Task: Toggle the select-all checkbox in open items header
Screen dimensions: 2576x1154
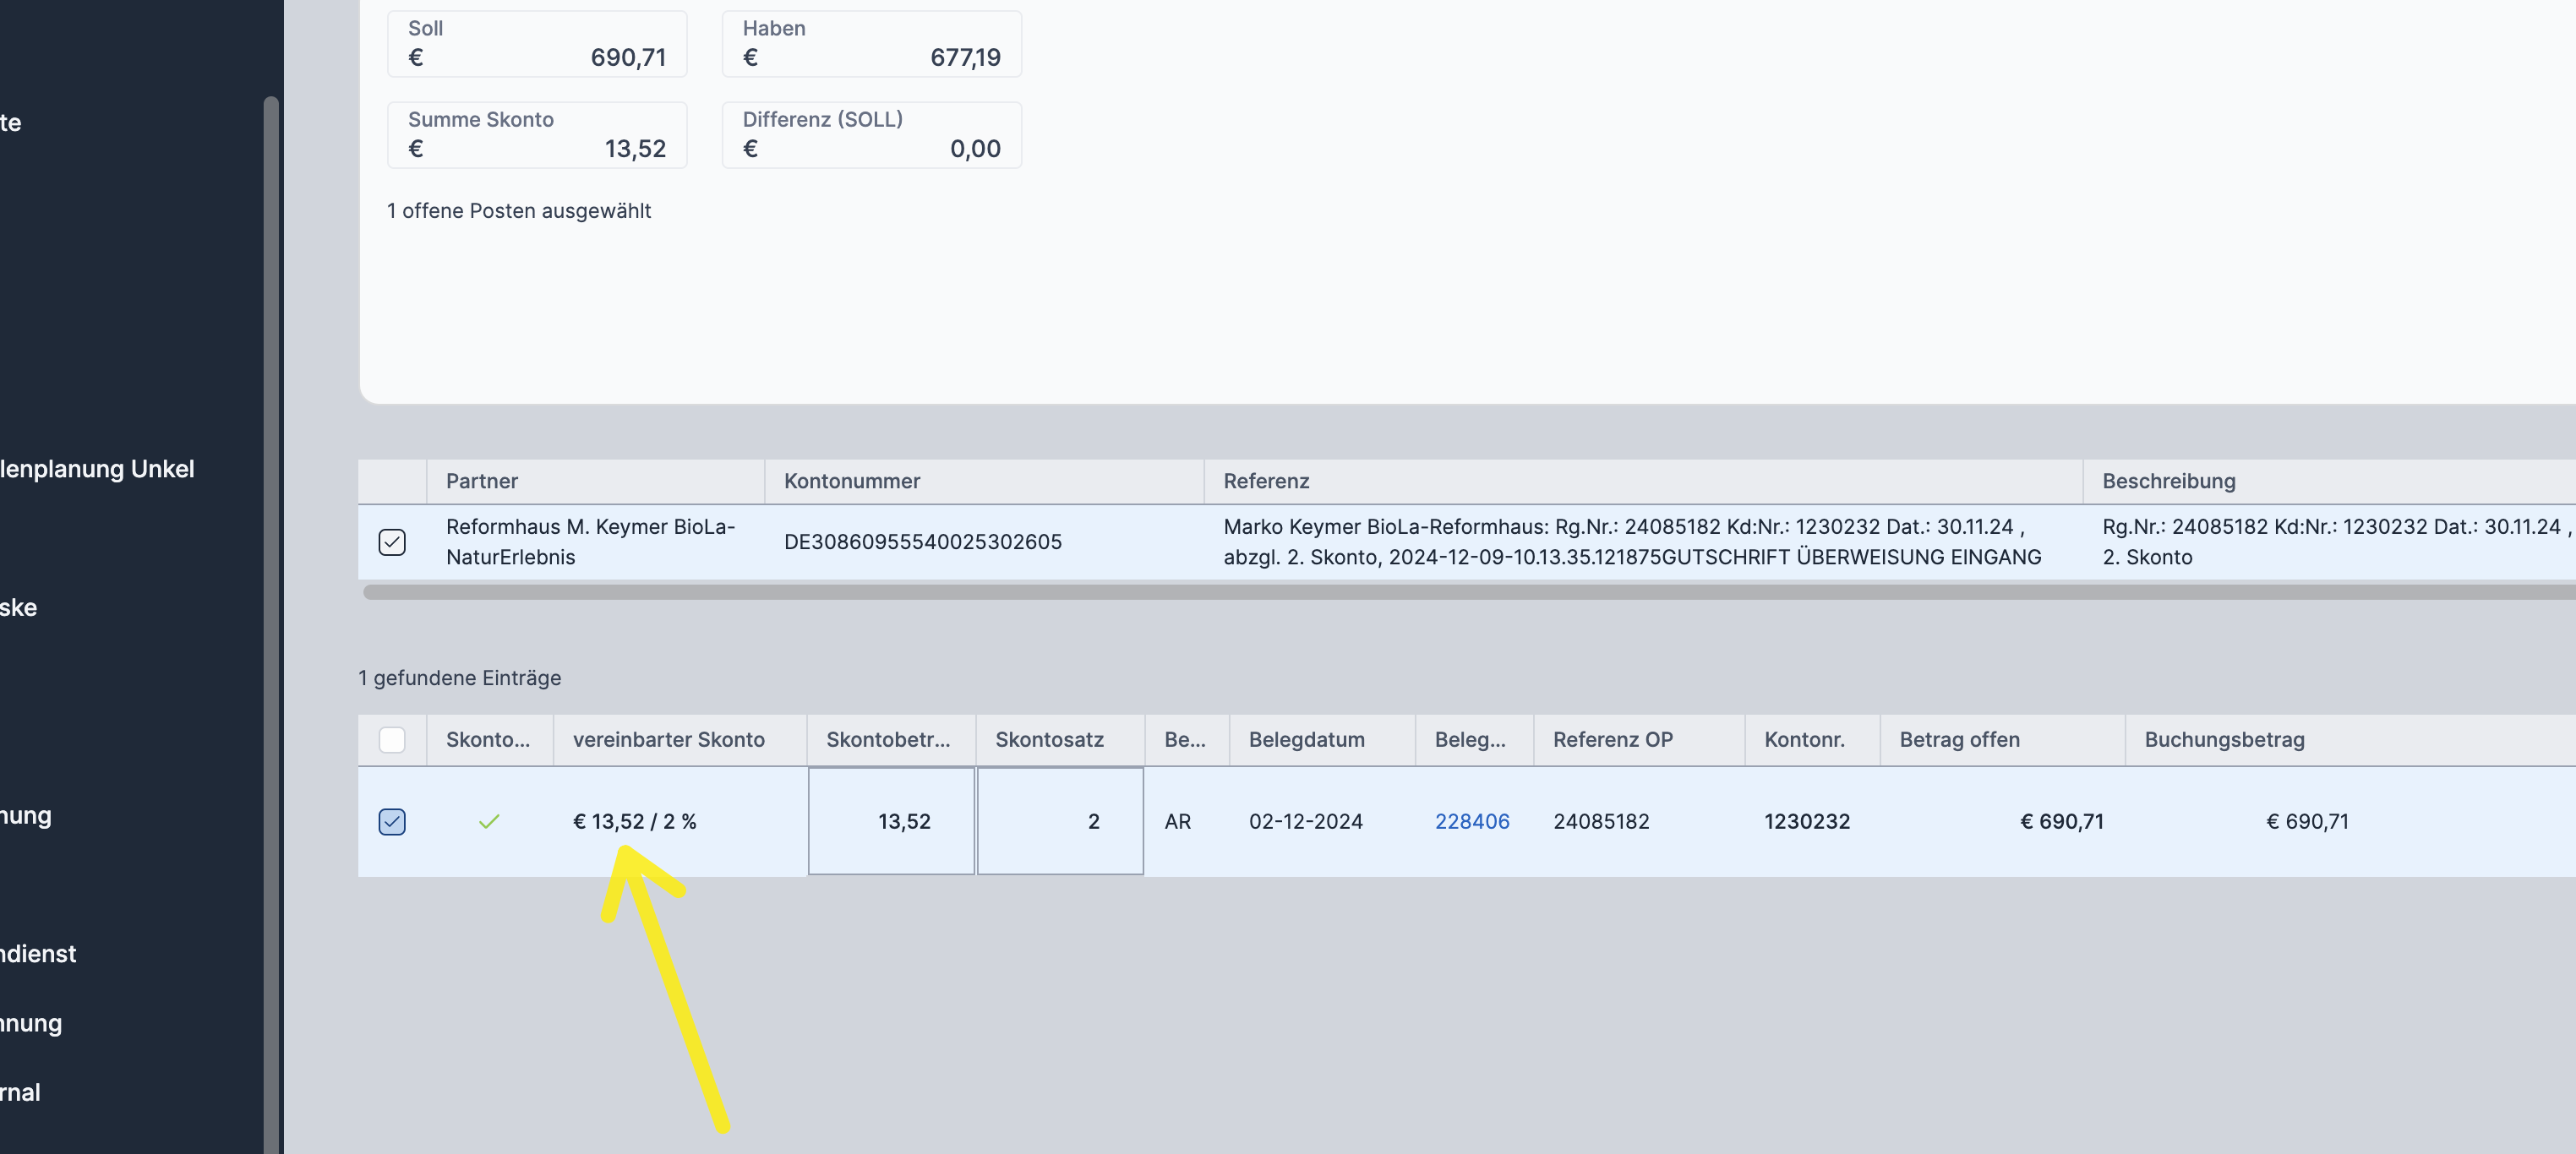Action: tap(392, 740)
